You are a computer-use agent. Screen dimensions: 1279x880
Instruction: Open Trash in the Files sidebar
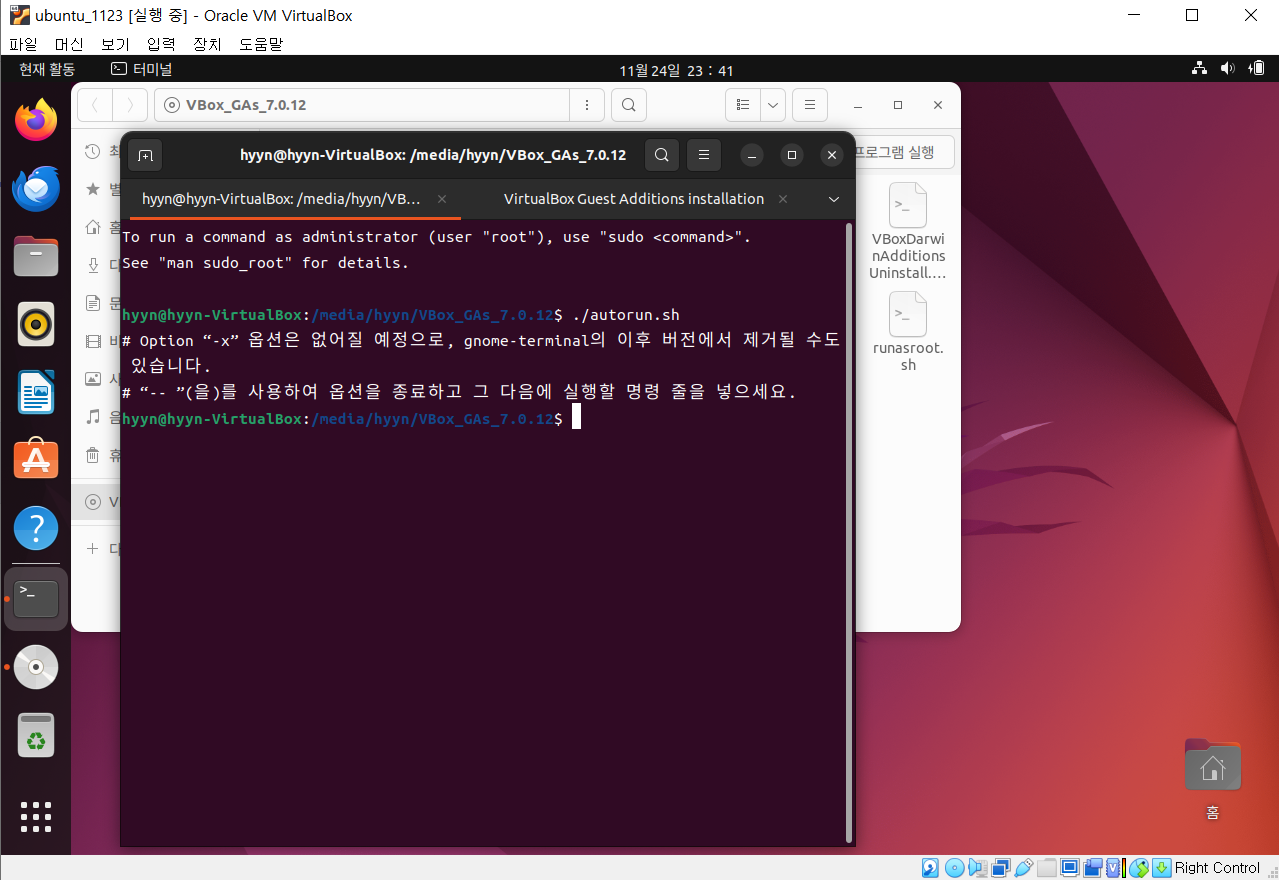click(x=96, y=455)
